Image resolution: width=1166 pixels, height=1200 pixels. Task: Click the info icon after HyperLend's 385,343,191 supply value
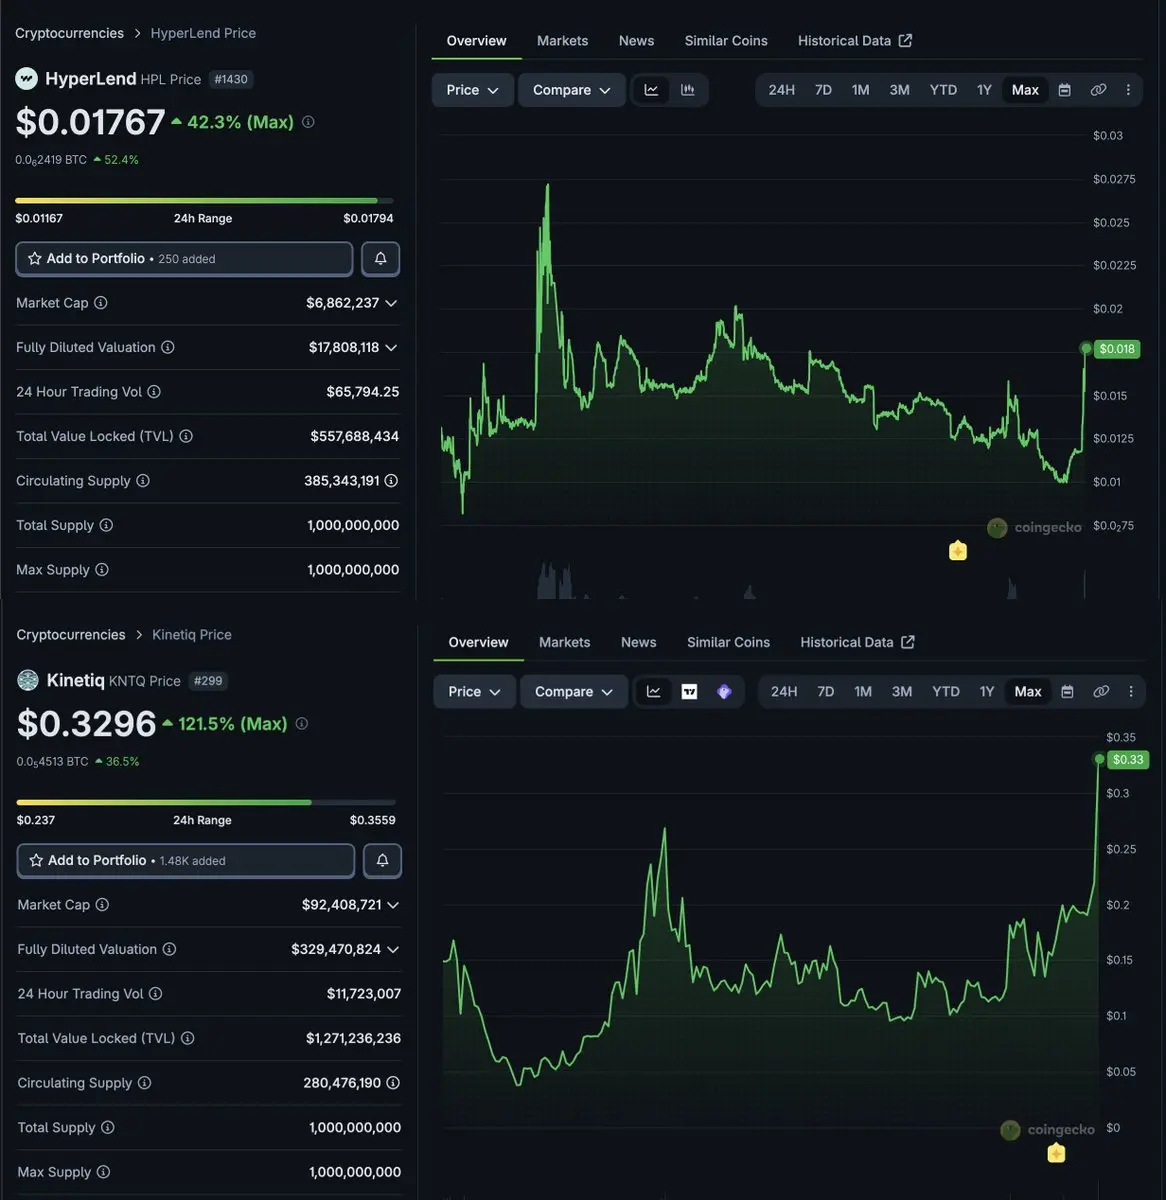point(391,481)
